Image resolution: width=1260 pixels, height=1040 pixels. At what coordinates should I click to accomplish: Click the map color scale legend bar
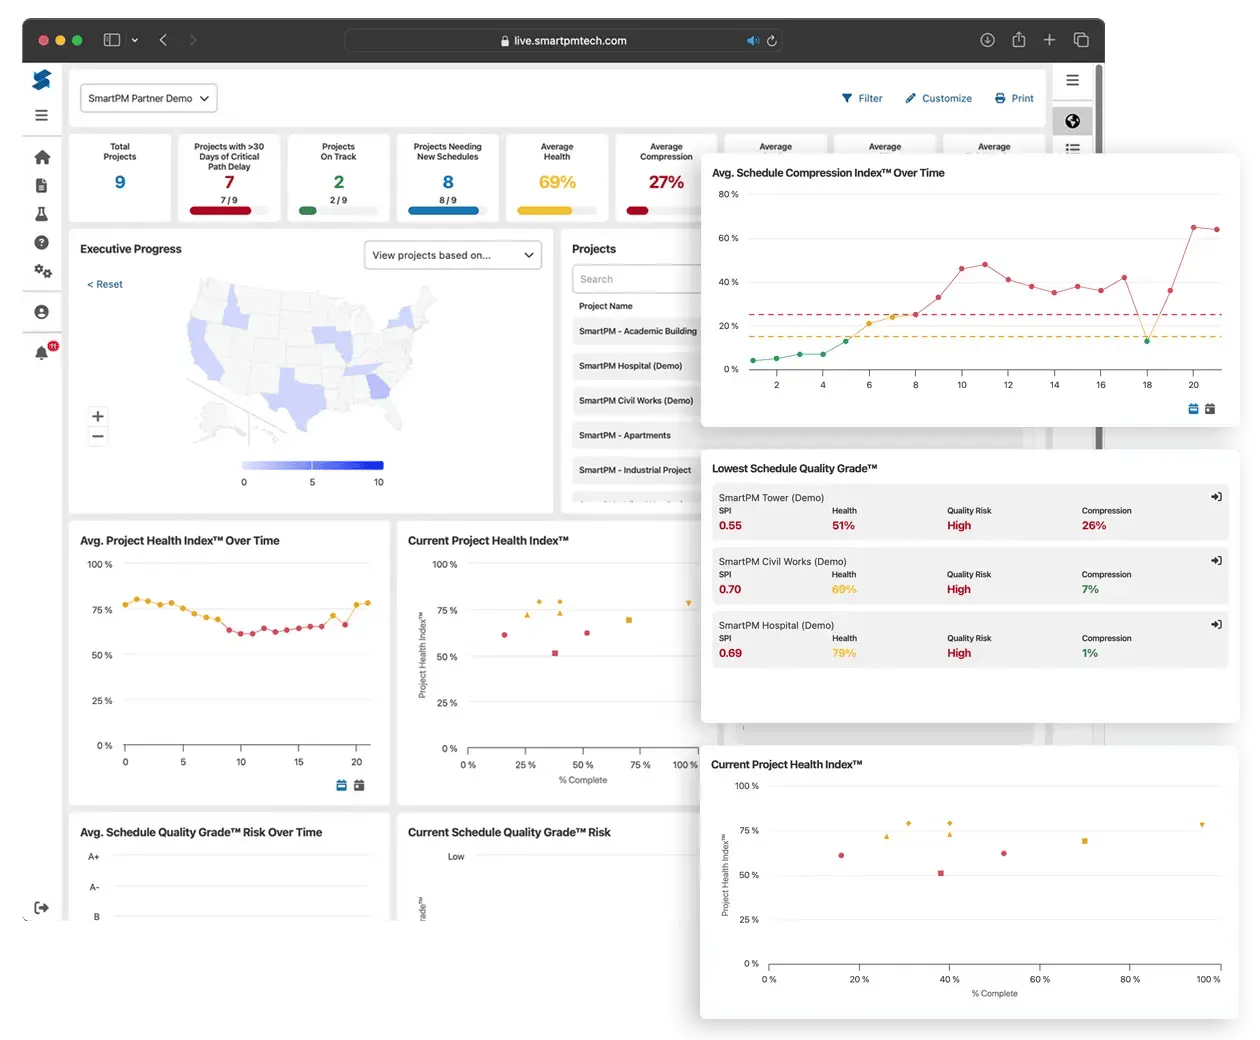pos(313,465)
